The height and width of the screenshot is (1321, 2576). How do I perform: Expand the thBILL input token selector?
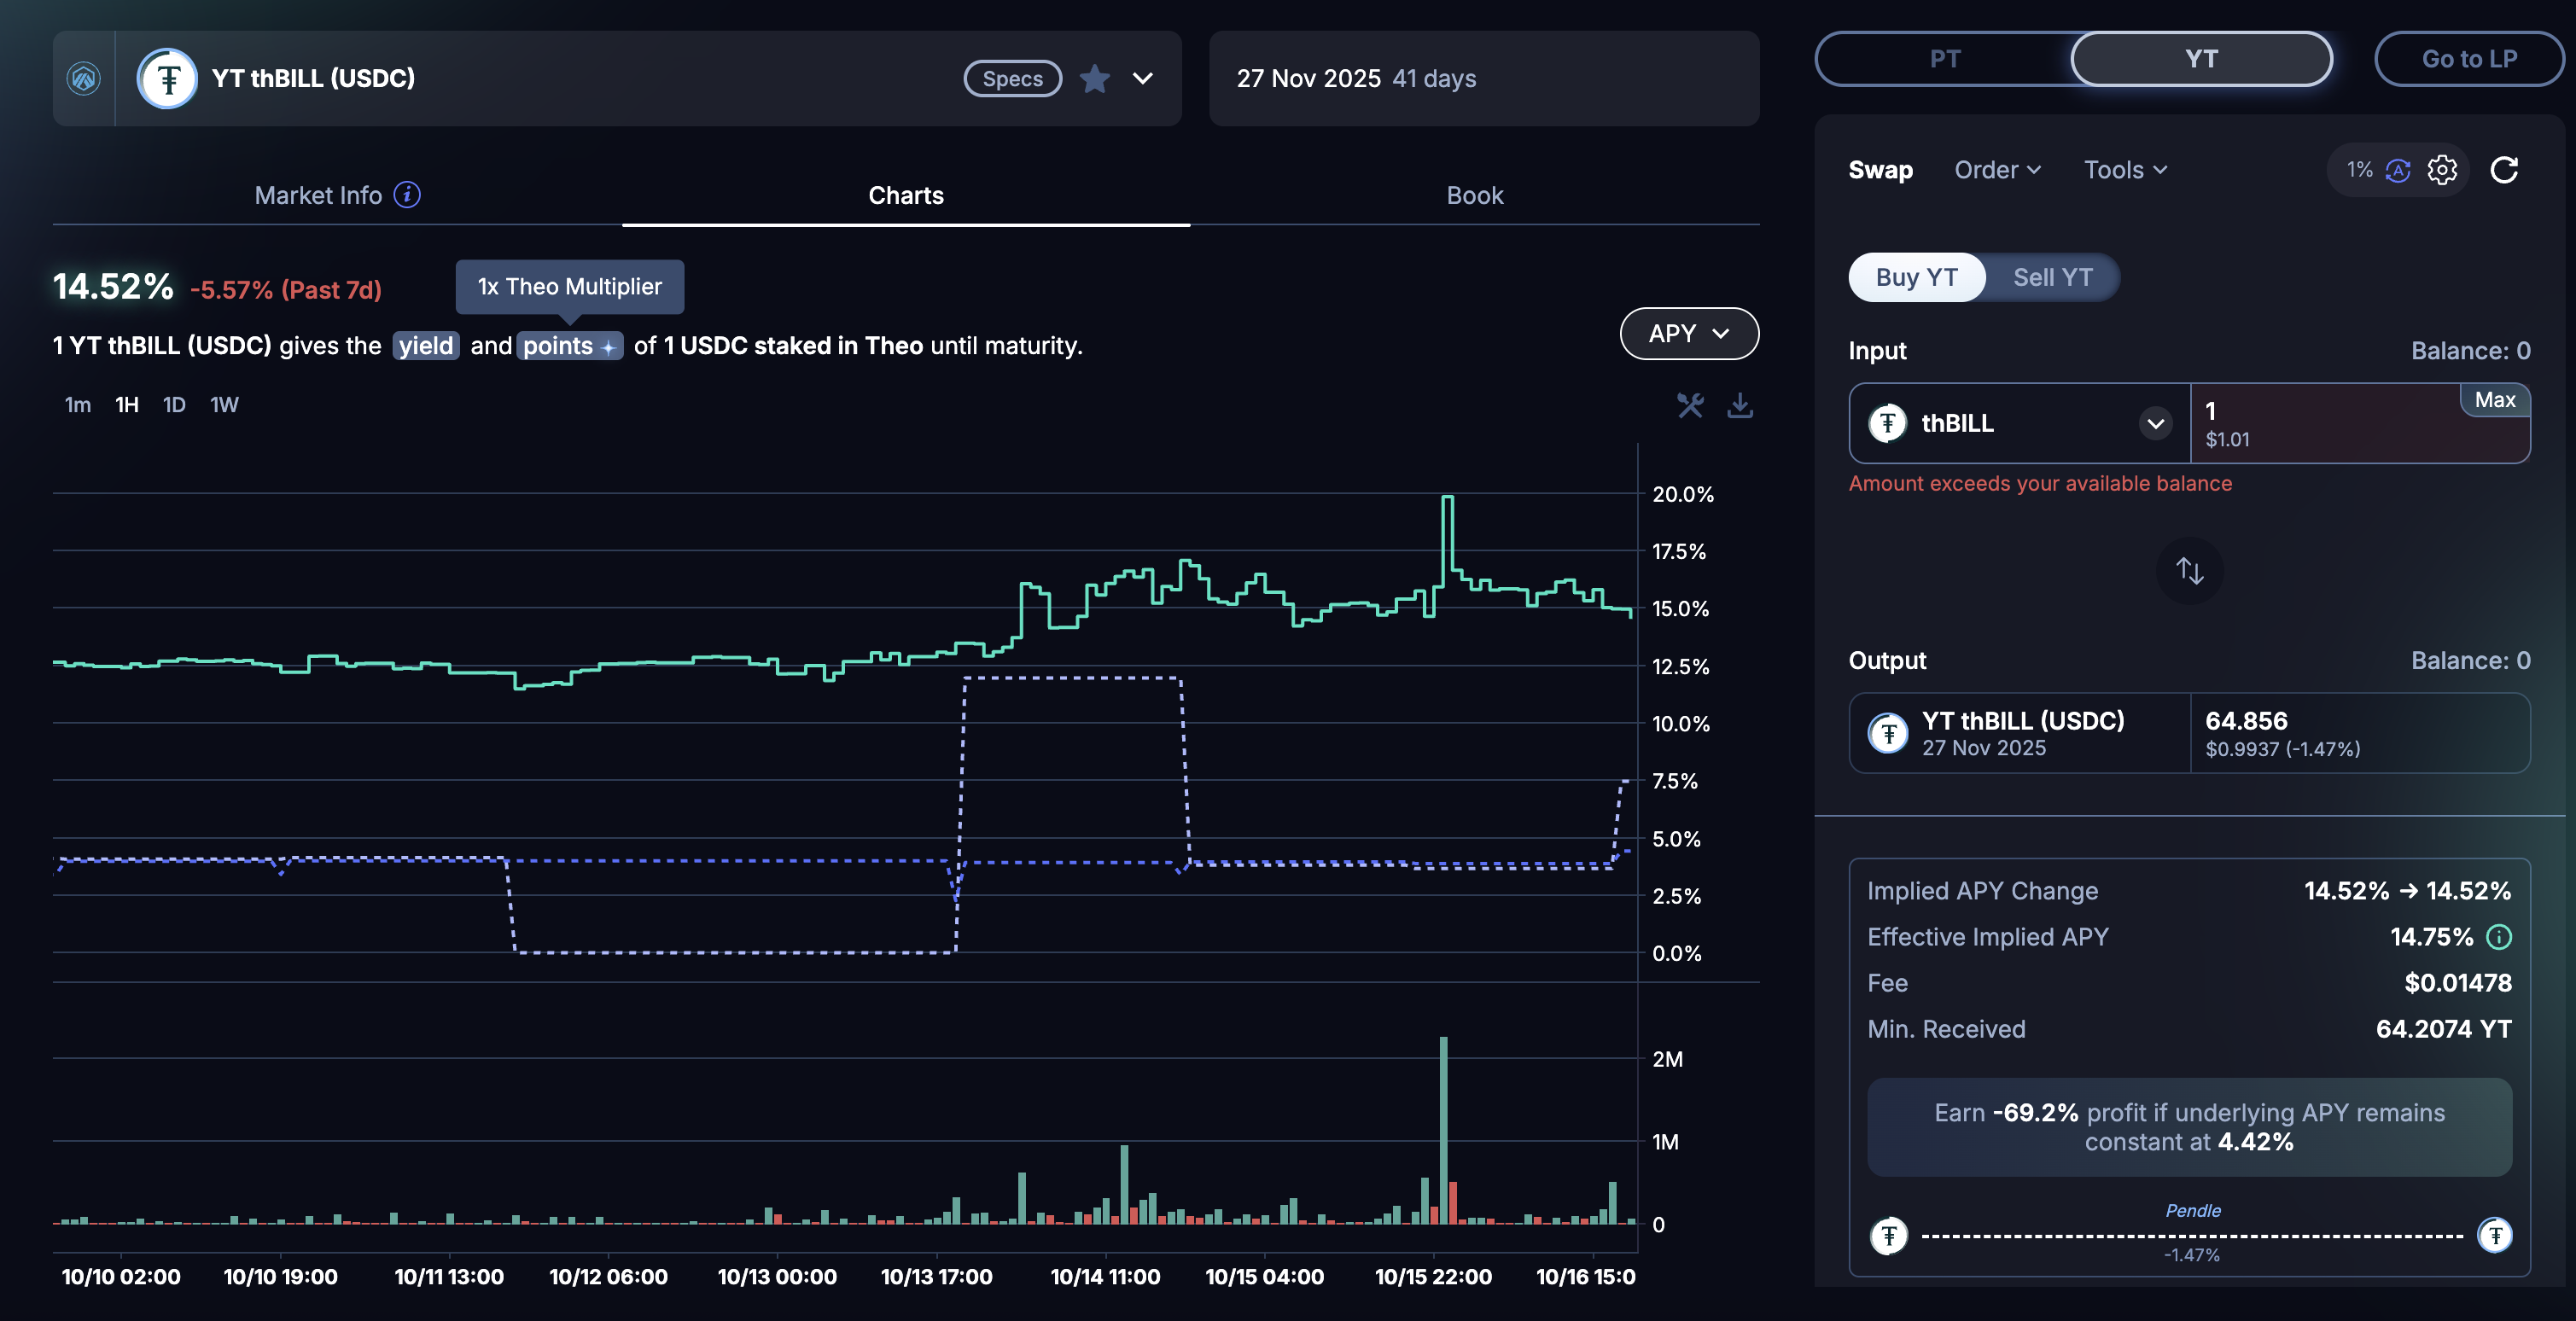coord(2155,423)
